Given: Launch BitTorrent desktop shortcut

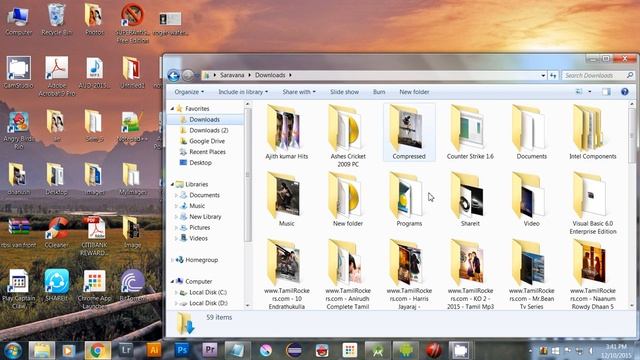Looking at the screenshot, I should click(x=132, y=285).
